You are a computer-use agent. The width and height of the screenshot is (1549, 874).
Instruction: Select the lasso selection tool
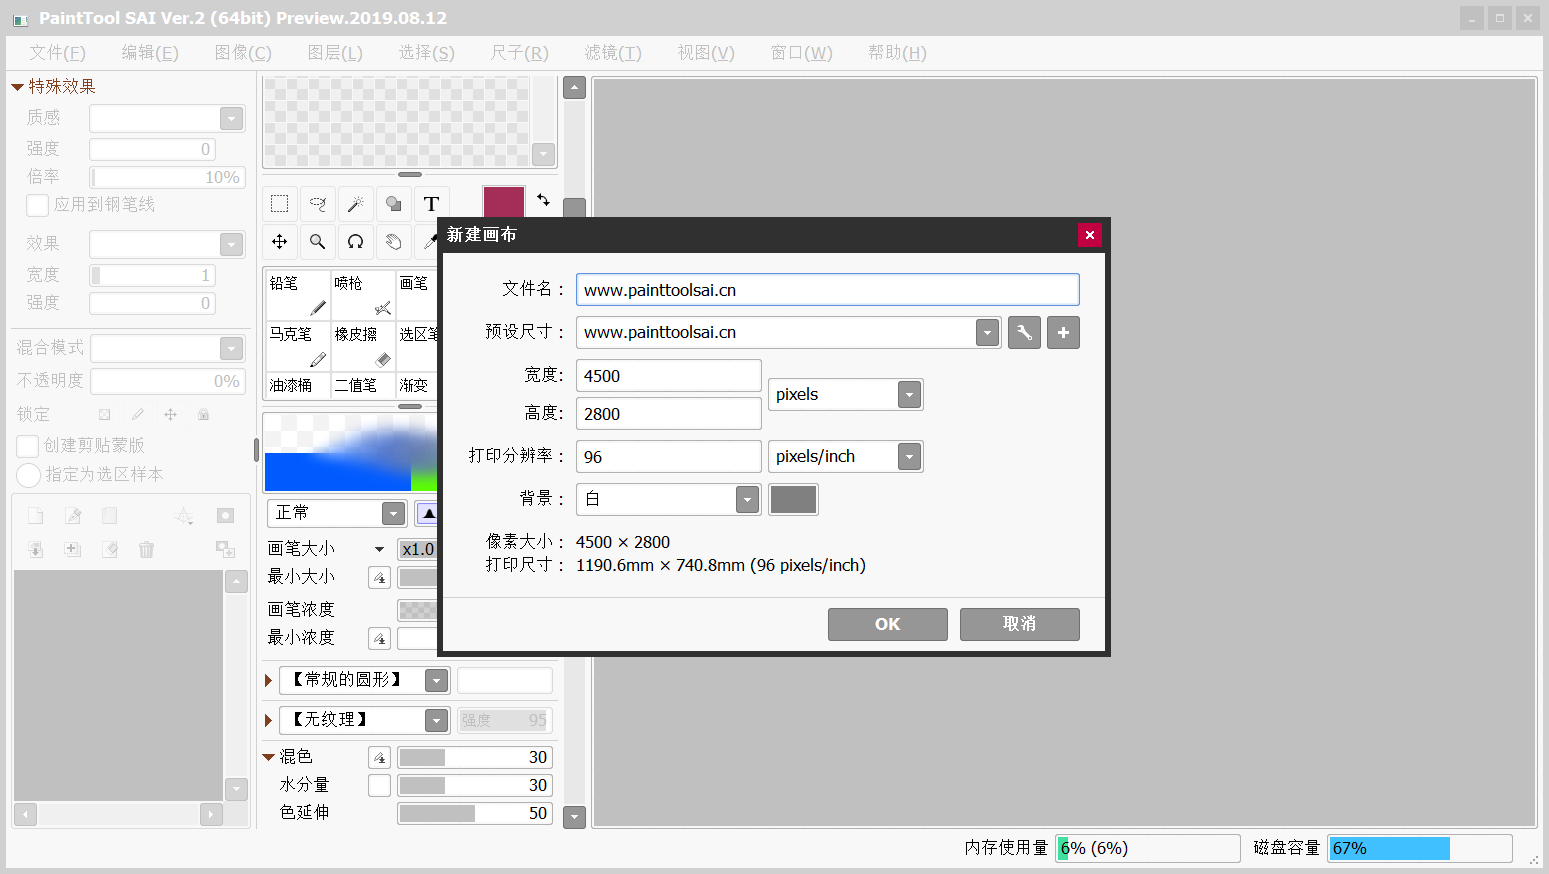click(318, 204)
